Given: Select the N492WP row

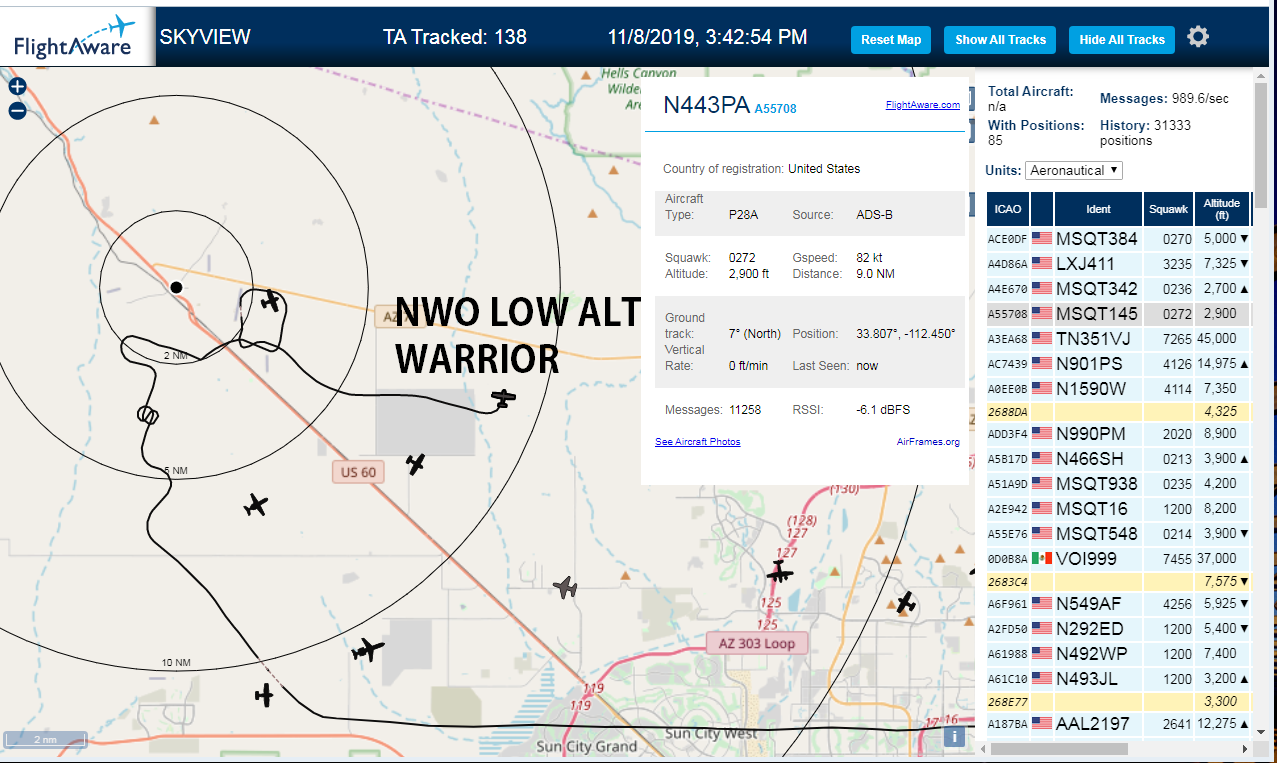Looking at the screenshot, I should [1118, 653].
